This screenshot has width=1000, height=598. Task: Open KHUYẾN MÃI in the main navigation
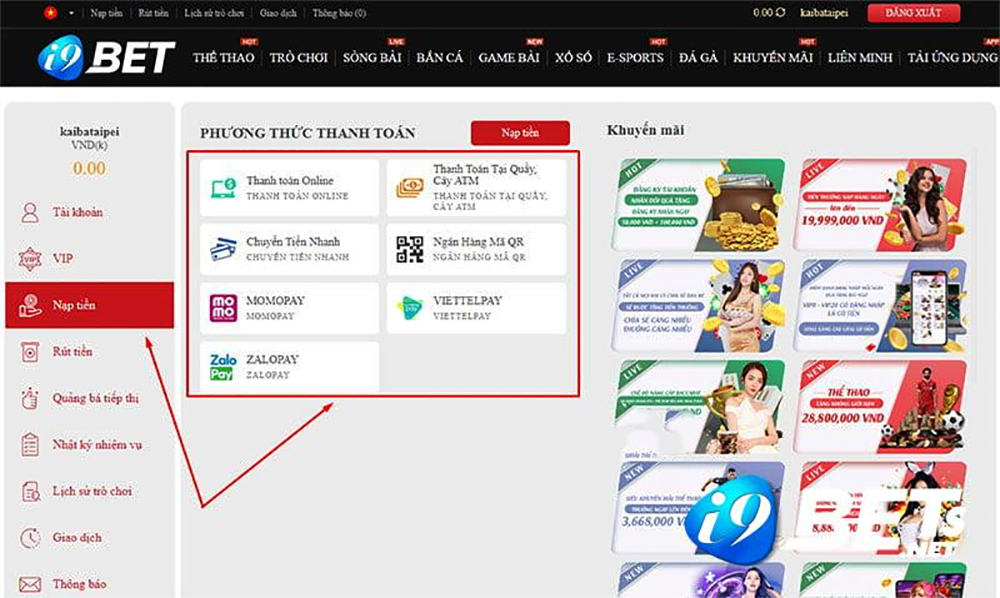[x=773, y=57]
